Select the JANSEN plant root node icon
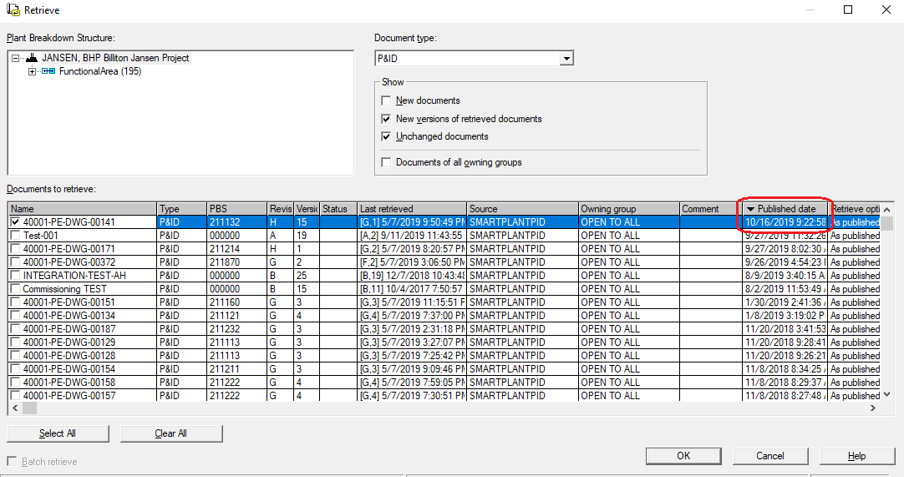Viewport: 904px width, 477px height. 32,58
